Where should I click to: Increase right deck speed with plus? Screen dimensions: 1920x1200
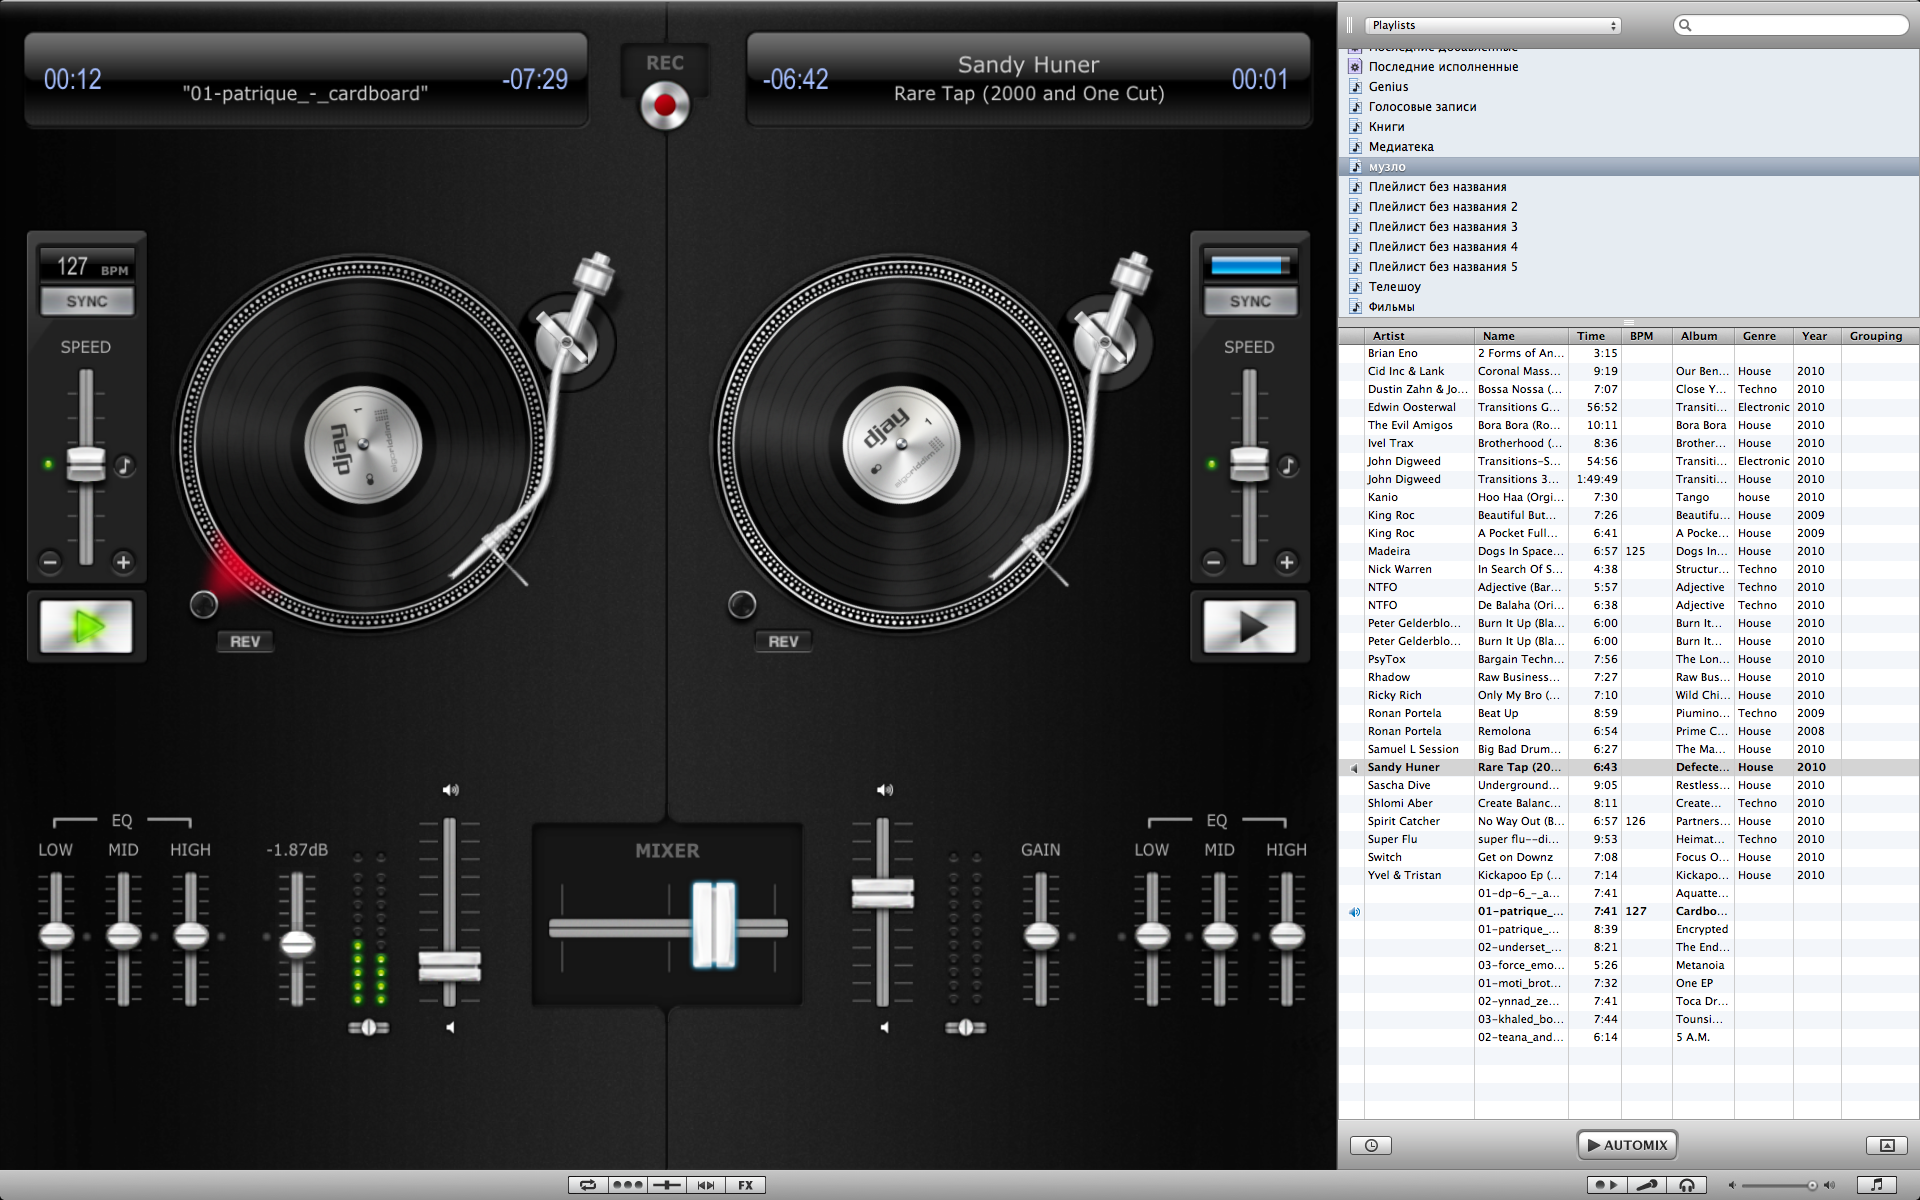pyautogui.click(x=1287, y=562)
